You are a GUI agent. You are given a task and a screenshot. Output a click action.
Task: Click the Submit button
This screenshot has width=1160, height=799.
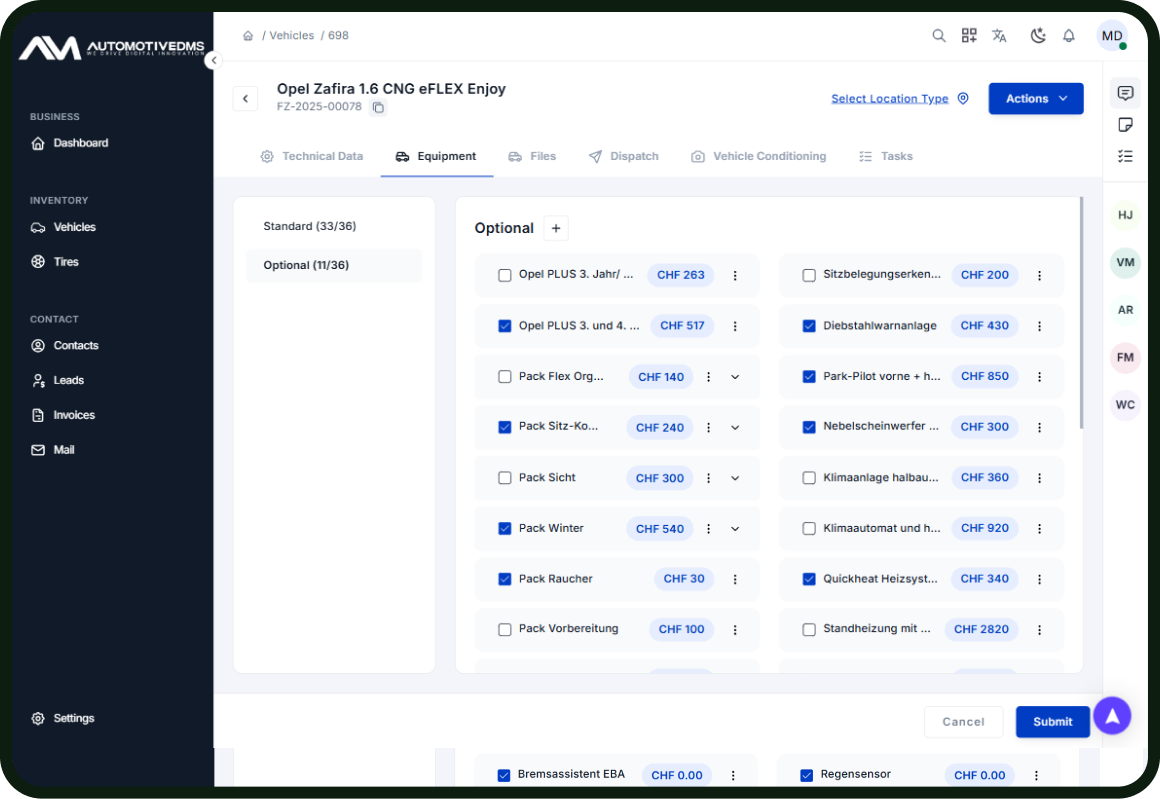(1052, 722)
